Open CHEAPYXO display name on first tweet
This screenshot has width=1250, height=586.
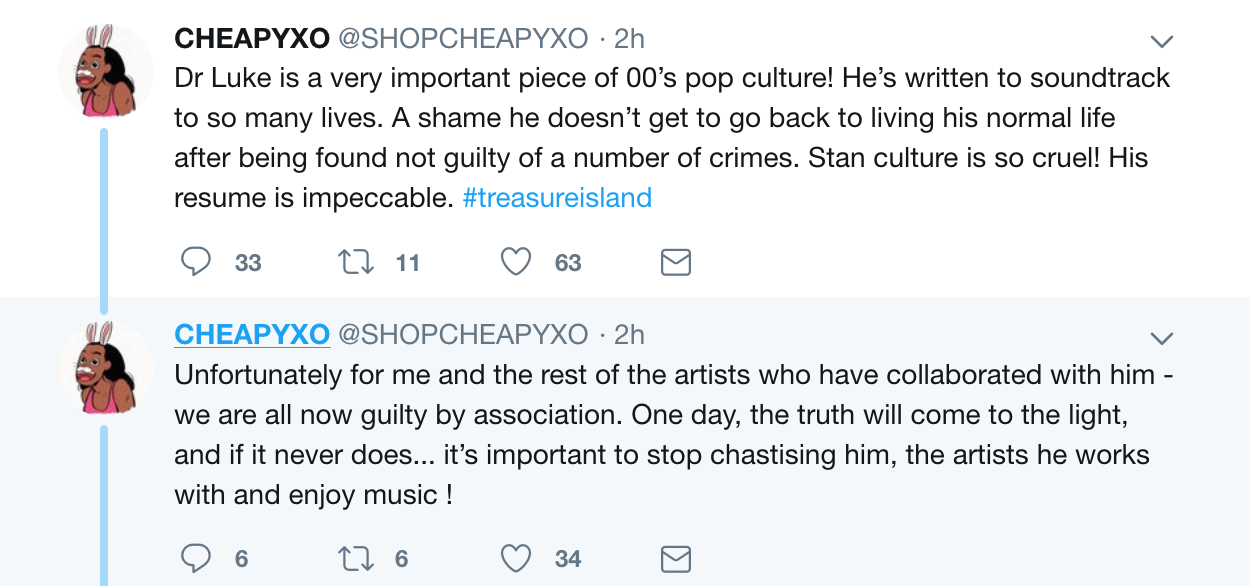[252, 38]
